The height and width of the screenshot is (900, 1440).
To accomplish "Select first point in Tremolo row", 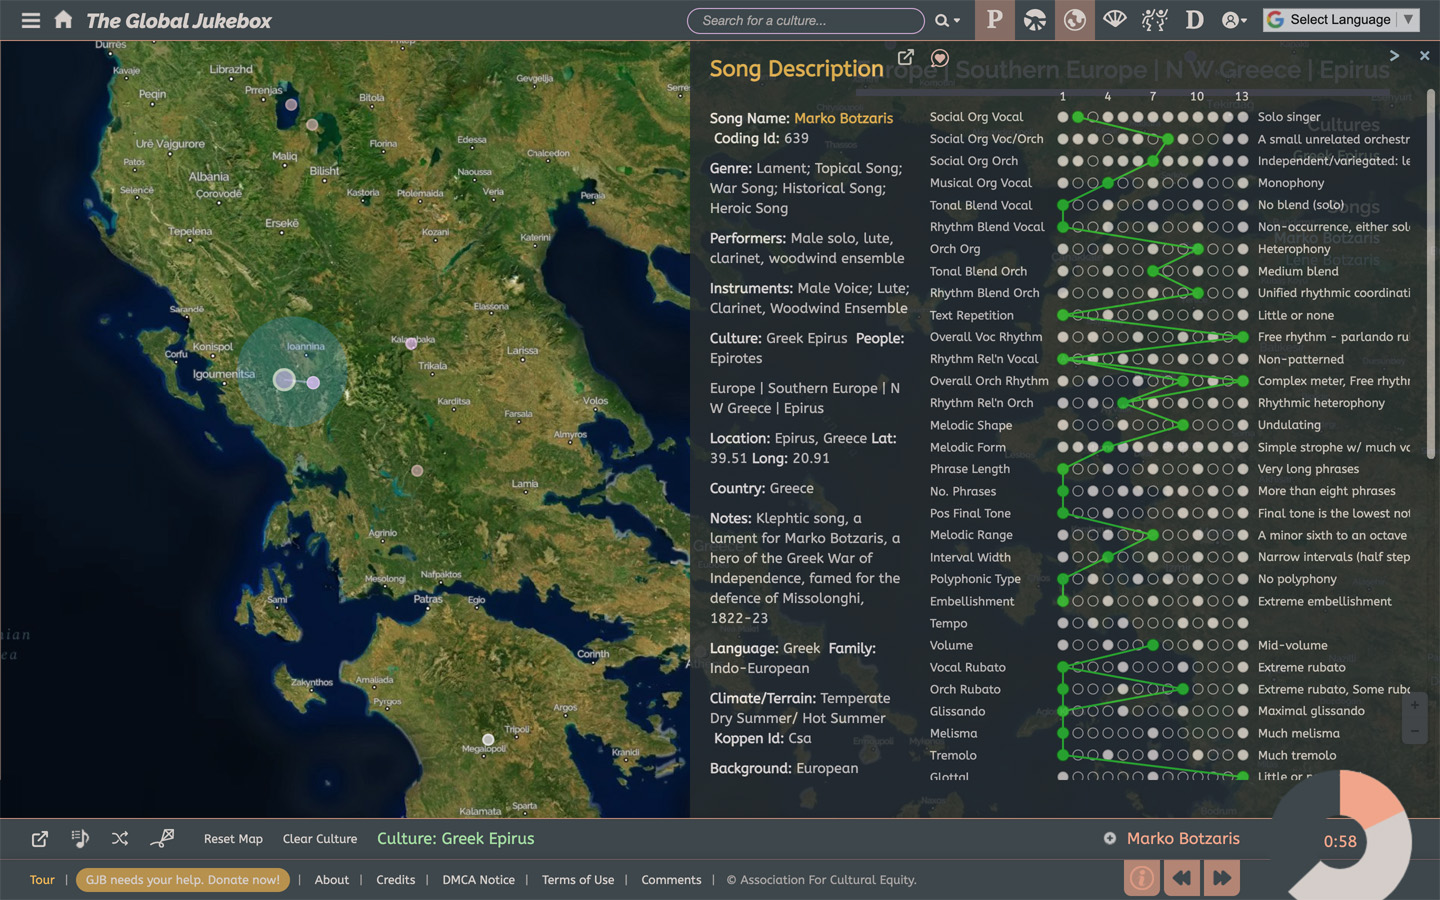I will [x=1063, y=755].
